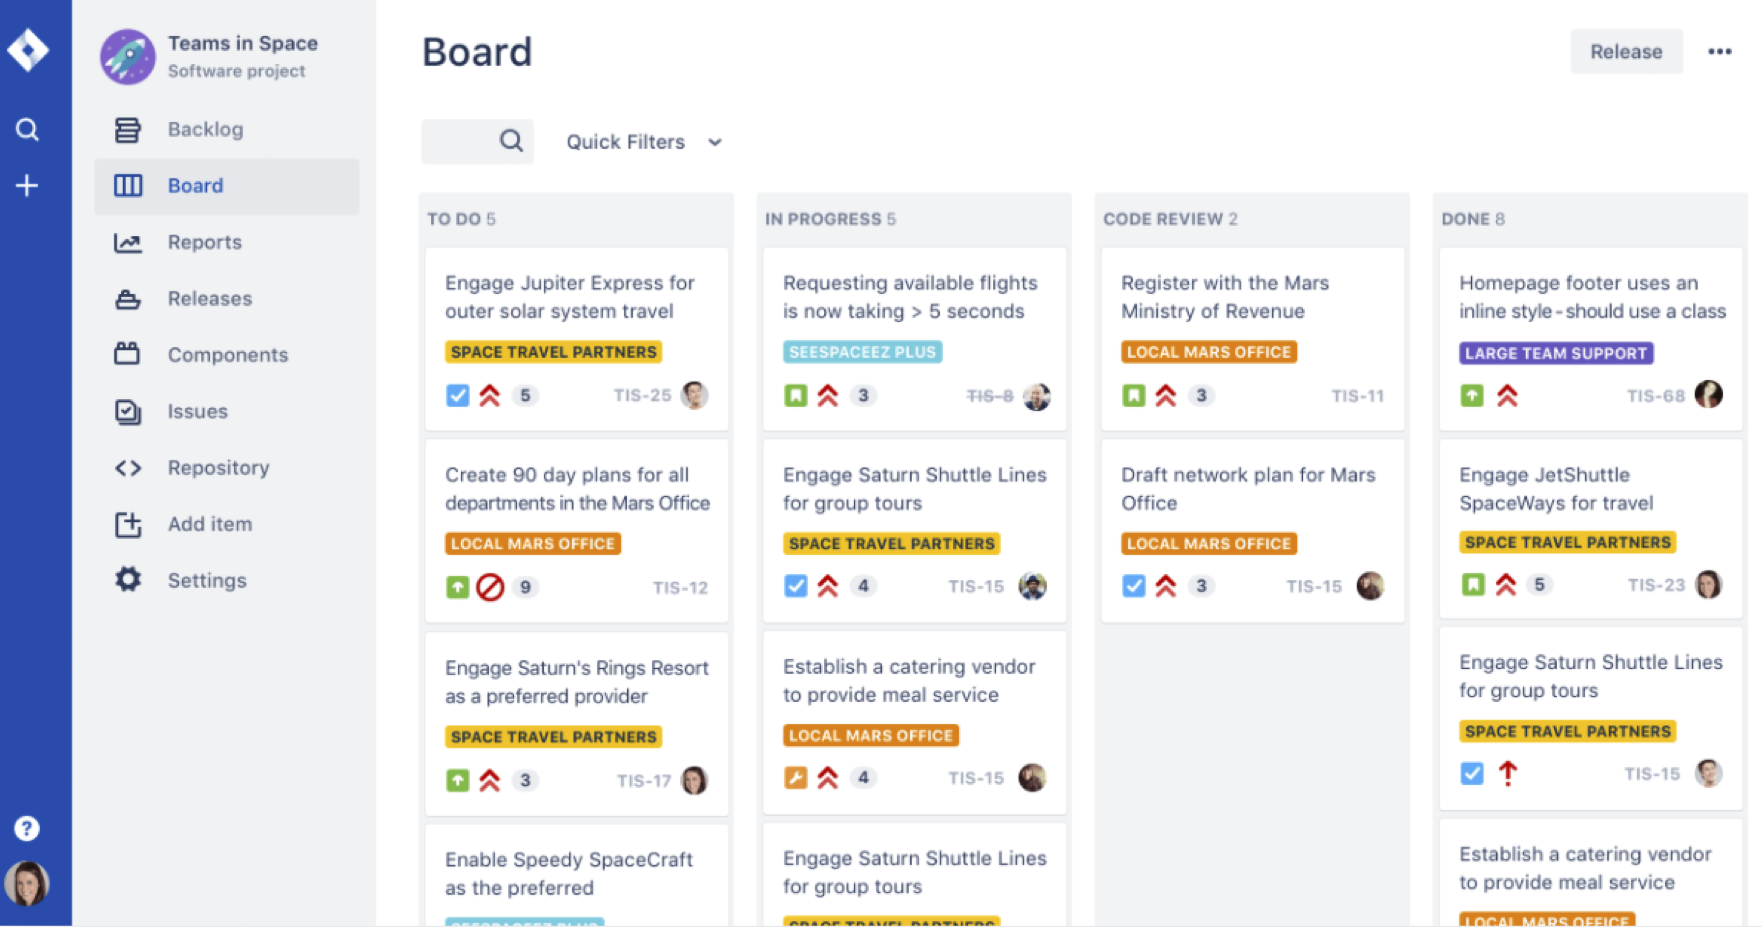Viewport: 1762px width, 928px height.
Task: Click highest priority arrows on TIS-11 card
Action: [x=1165, y=396]
